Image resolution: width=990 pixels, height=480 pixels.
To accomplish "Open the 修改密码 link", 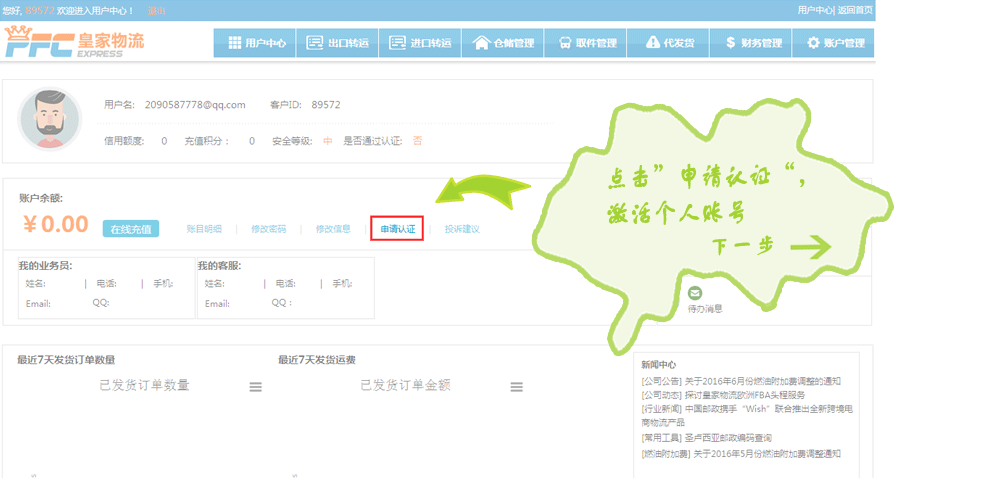I will (268, 229).
